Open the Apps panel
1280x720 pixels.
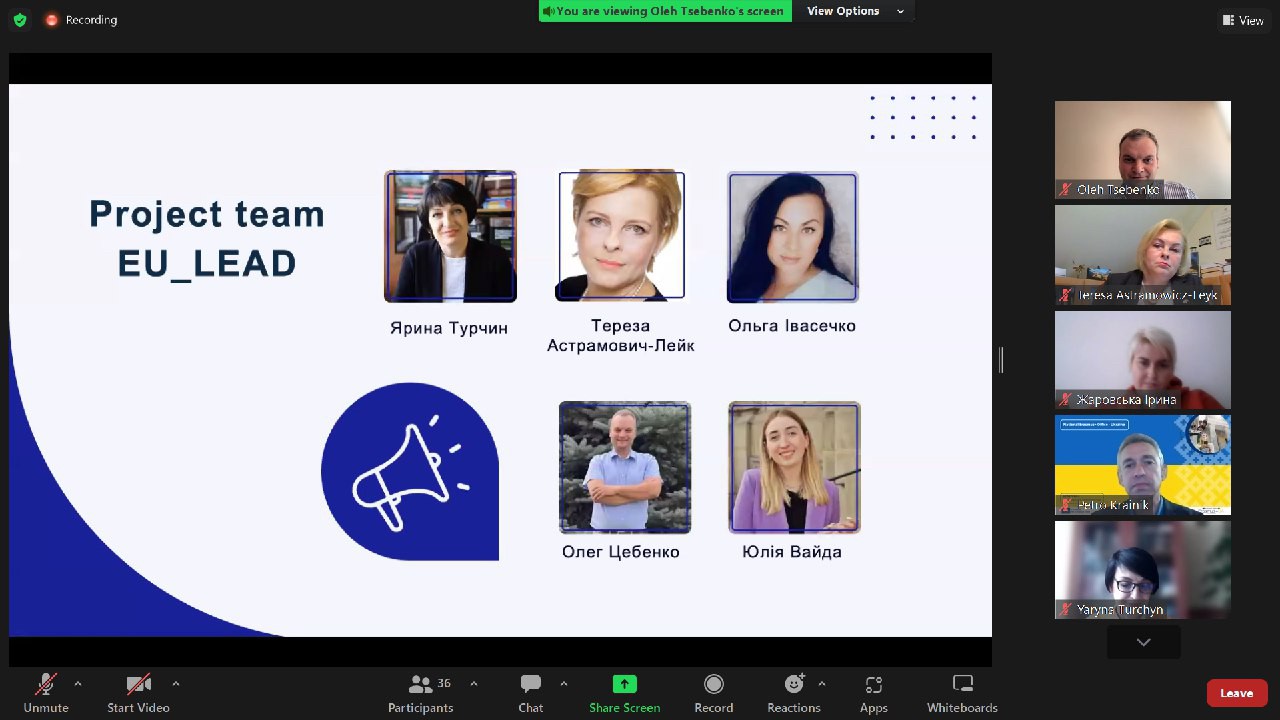pyautogui.click(x=873, y=693)
